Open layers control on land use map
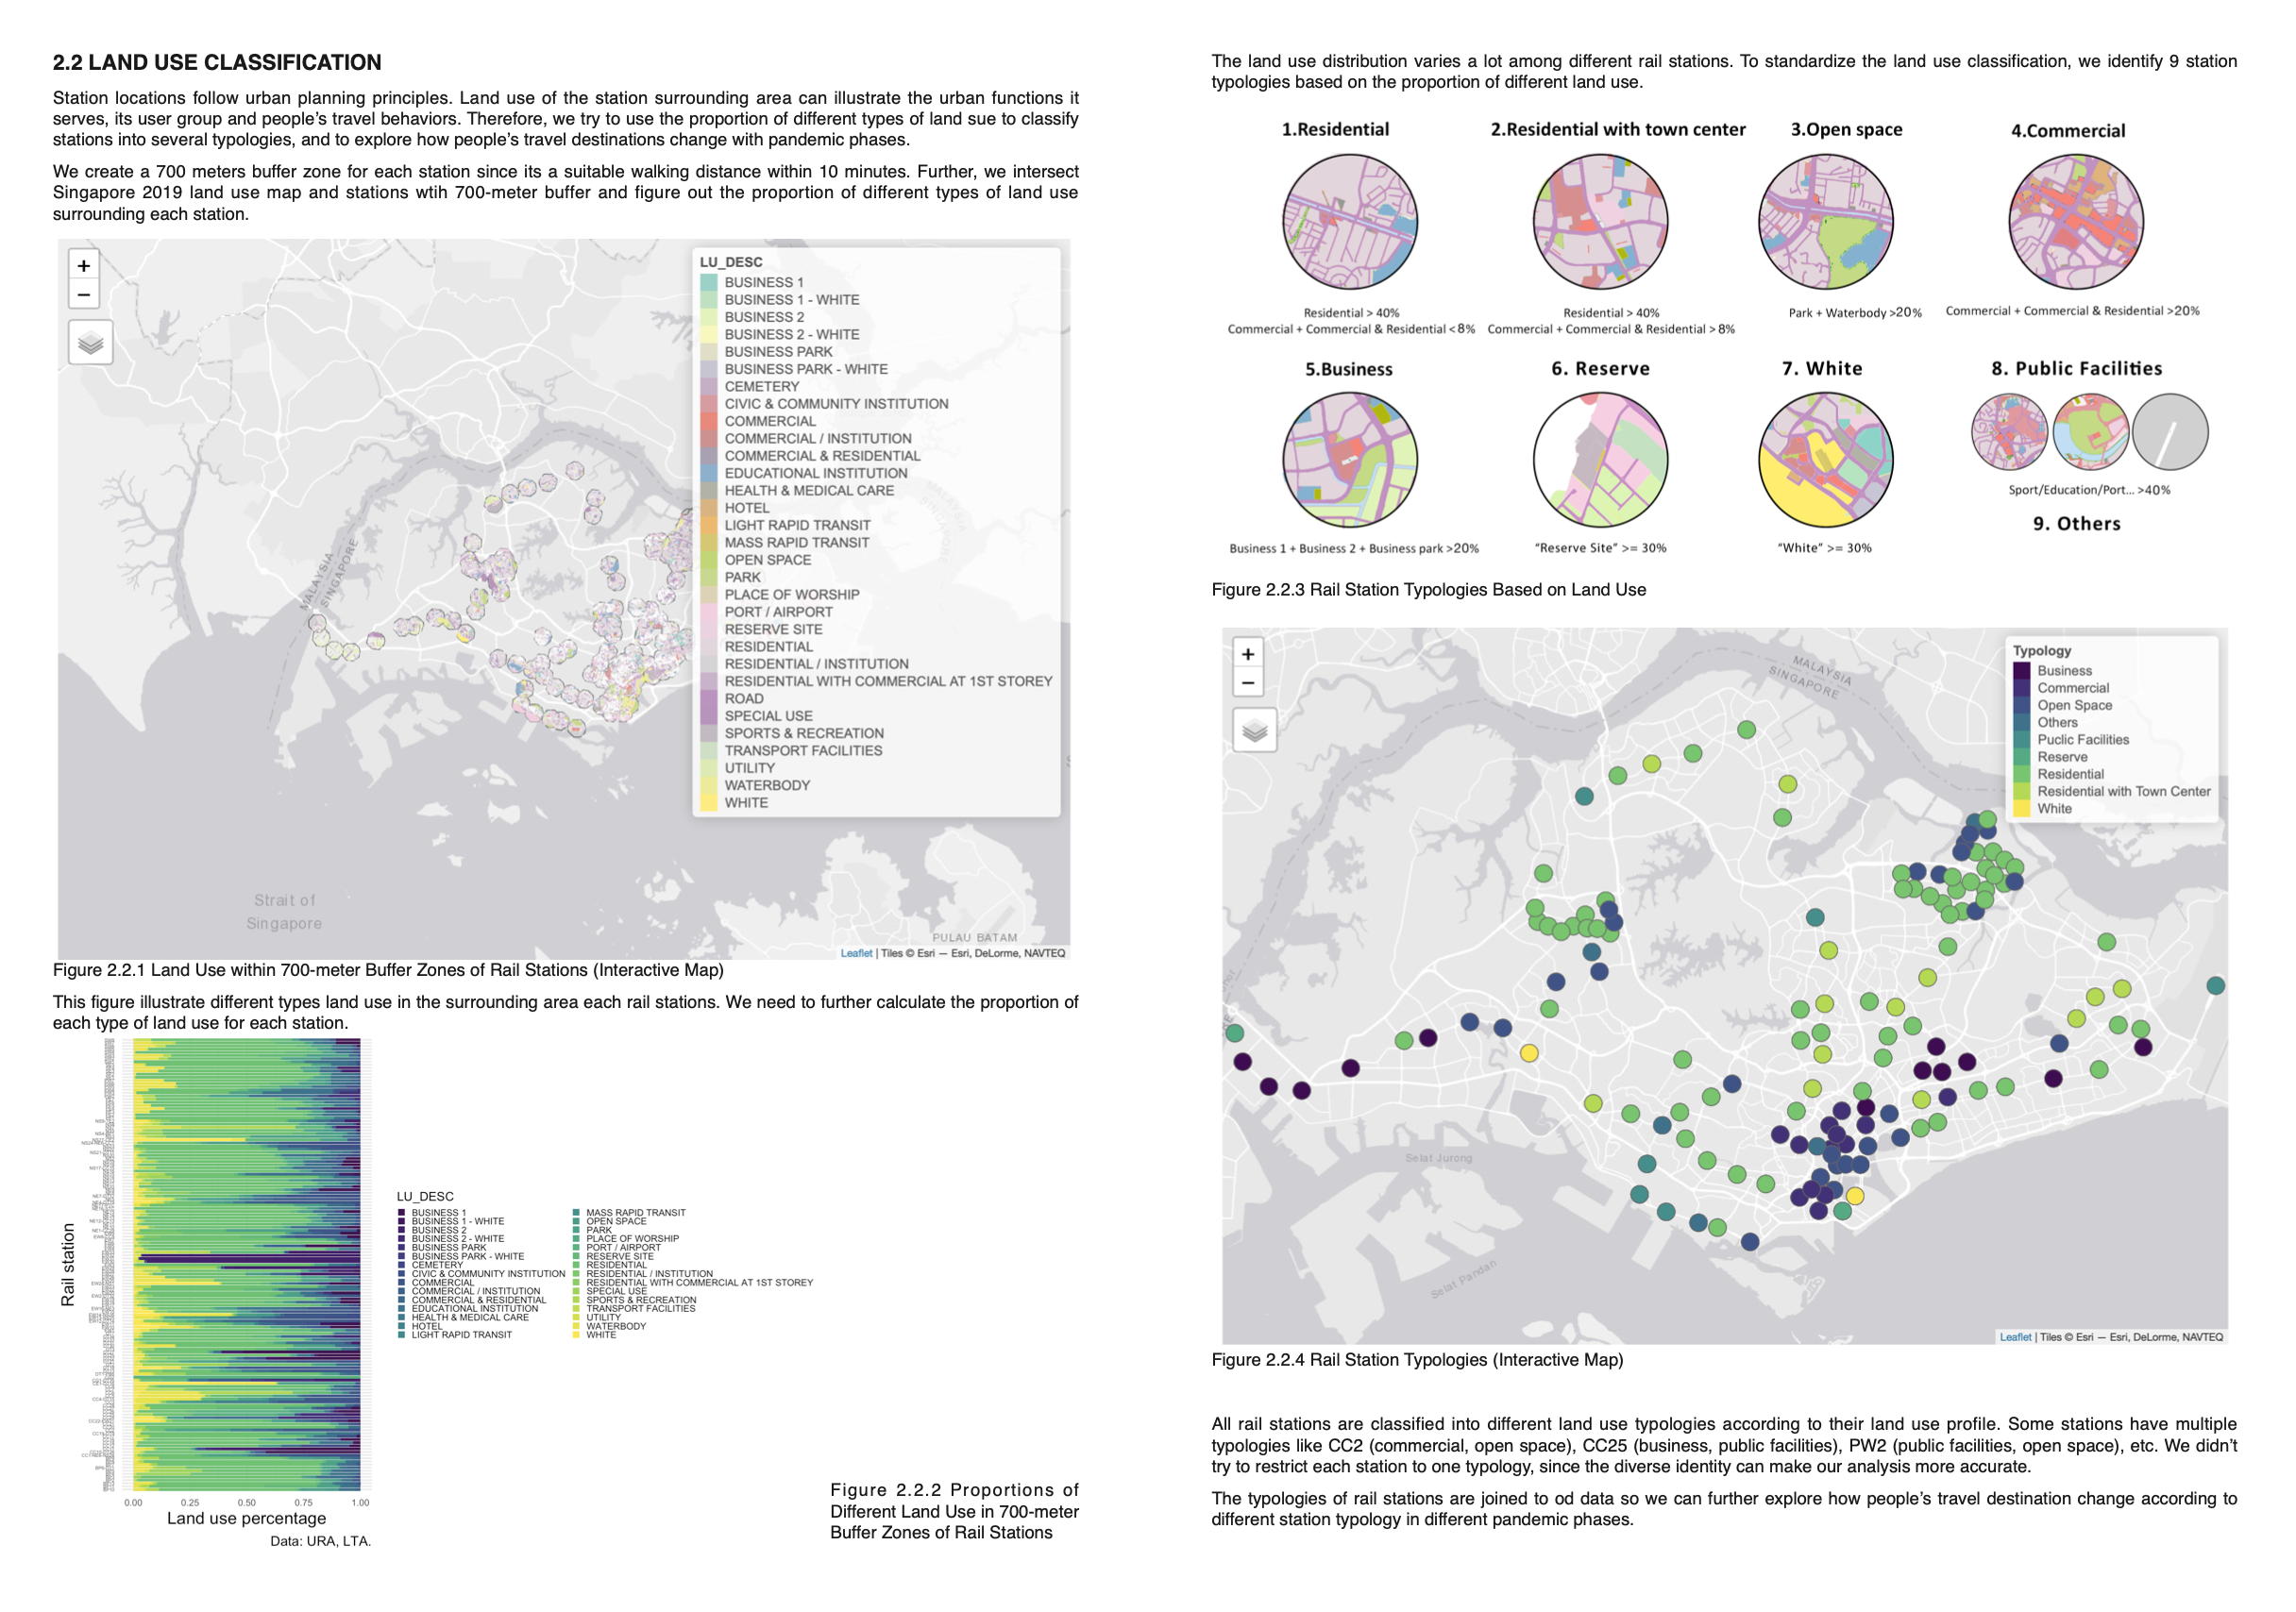Screen dimensions: 2296x1612 [x=90, y=343]
